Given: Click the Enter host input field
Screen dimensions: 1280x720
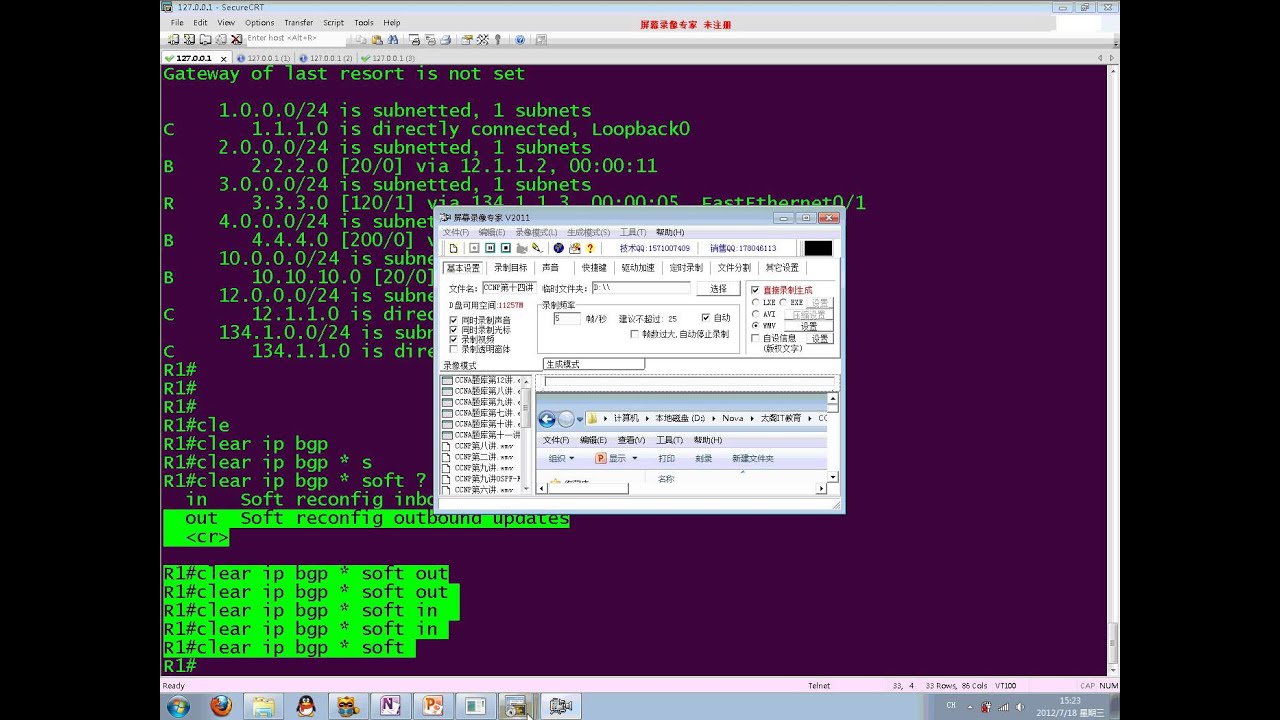Looking at the screenshot, I should 295,39.
